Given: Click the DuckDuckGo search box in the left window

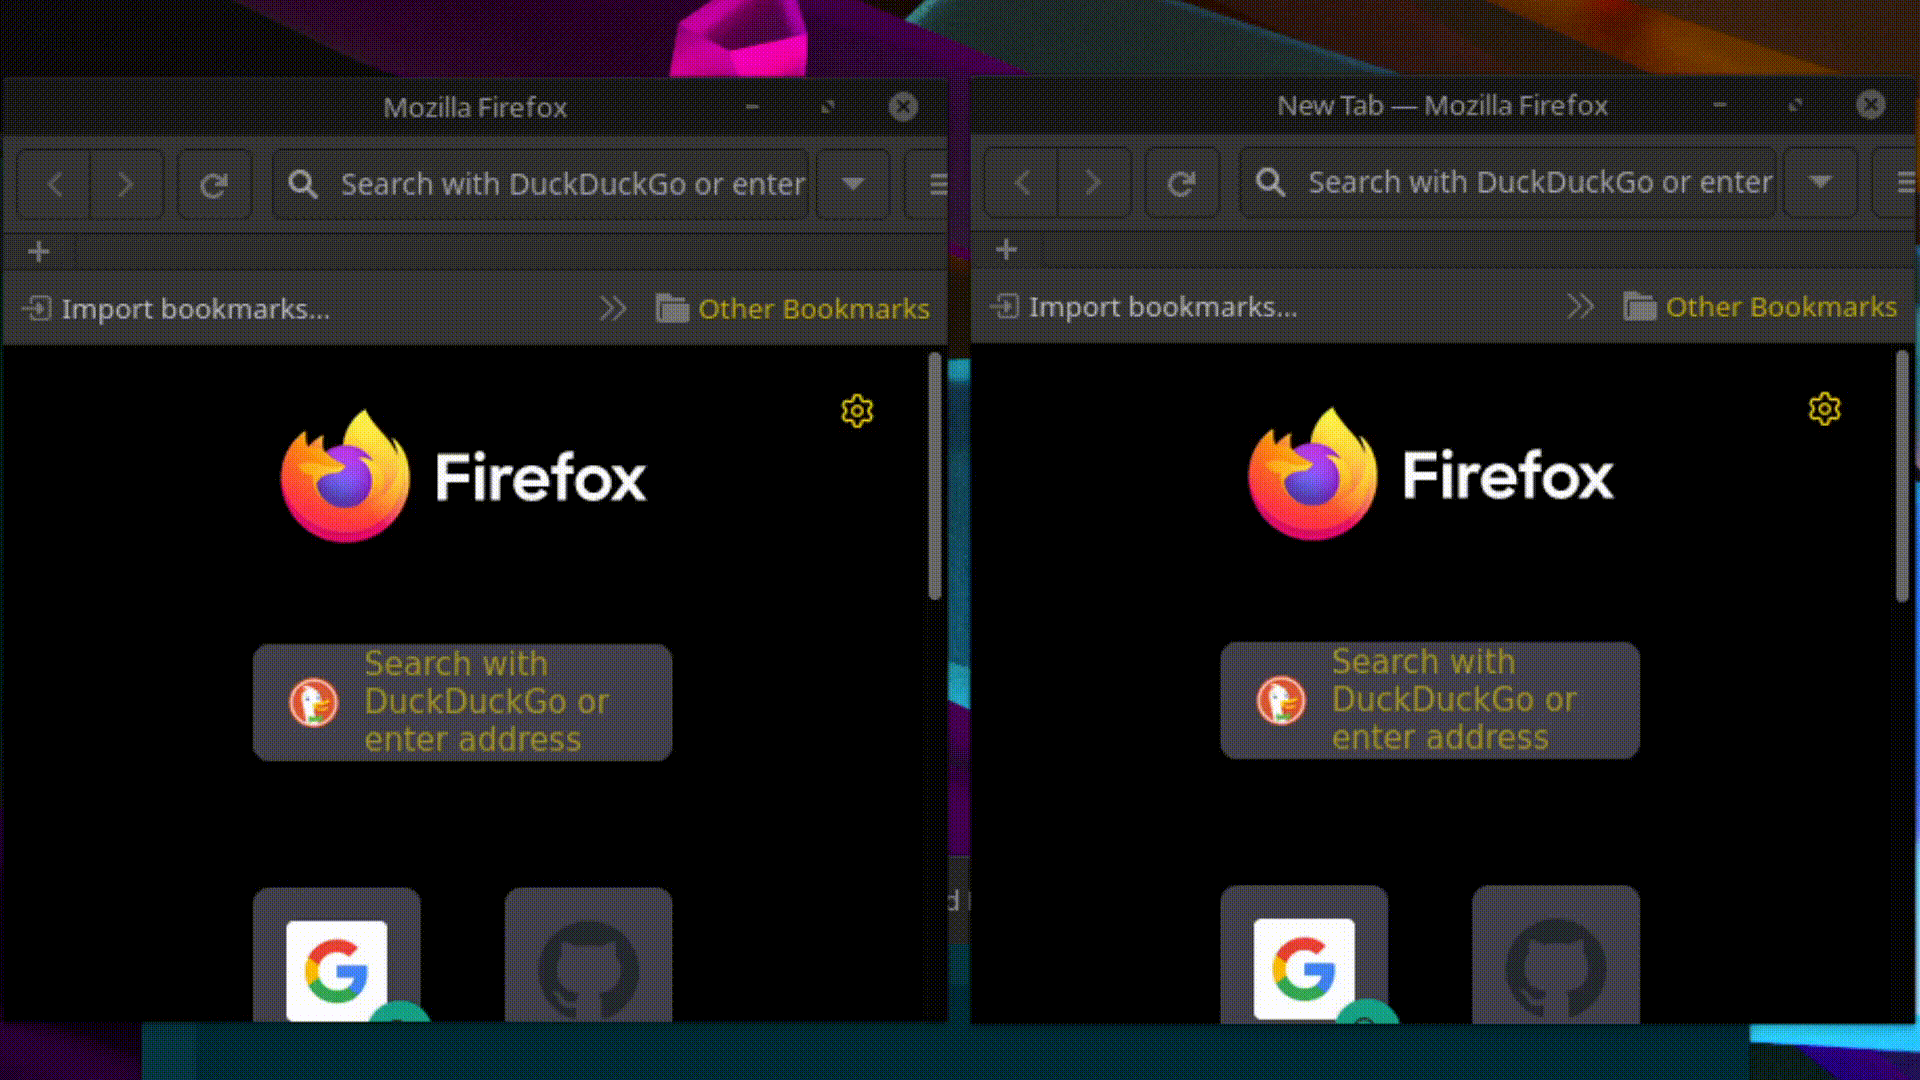Looking at the screenshot, I should click(x=463, y=702).
